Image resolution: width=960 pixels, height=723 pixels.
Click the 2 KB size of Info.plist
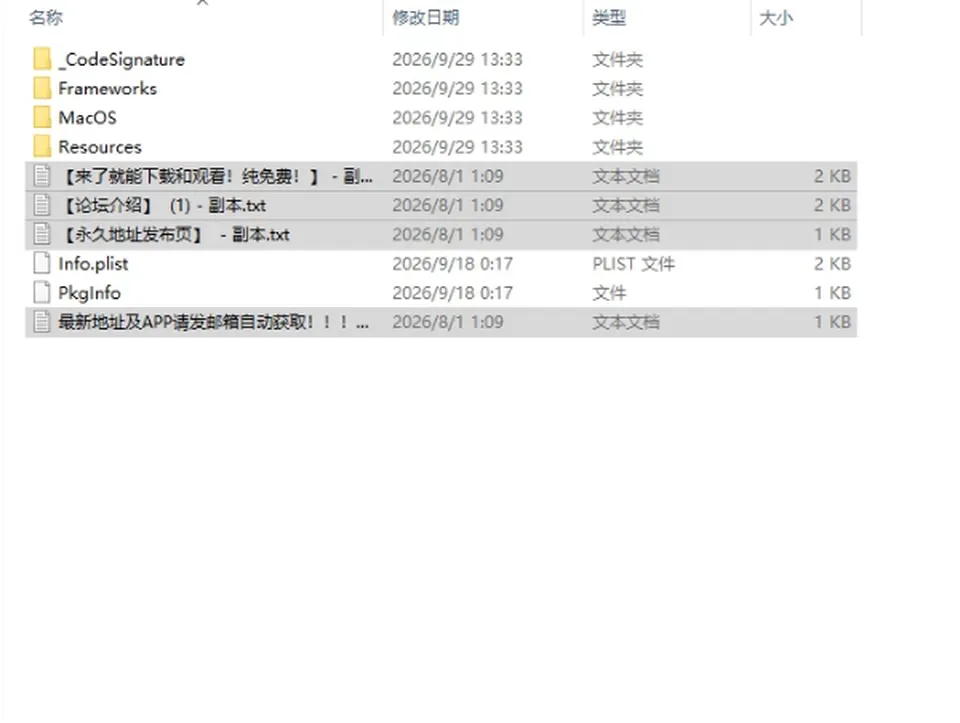(x=832, y=264)
